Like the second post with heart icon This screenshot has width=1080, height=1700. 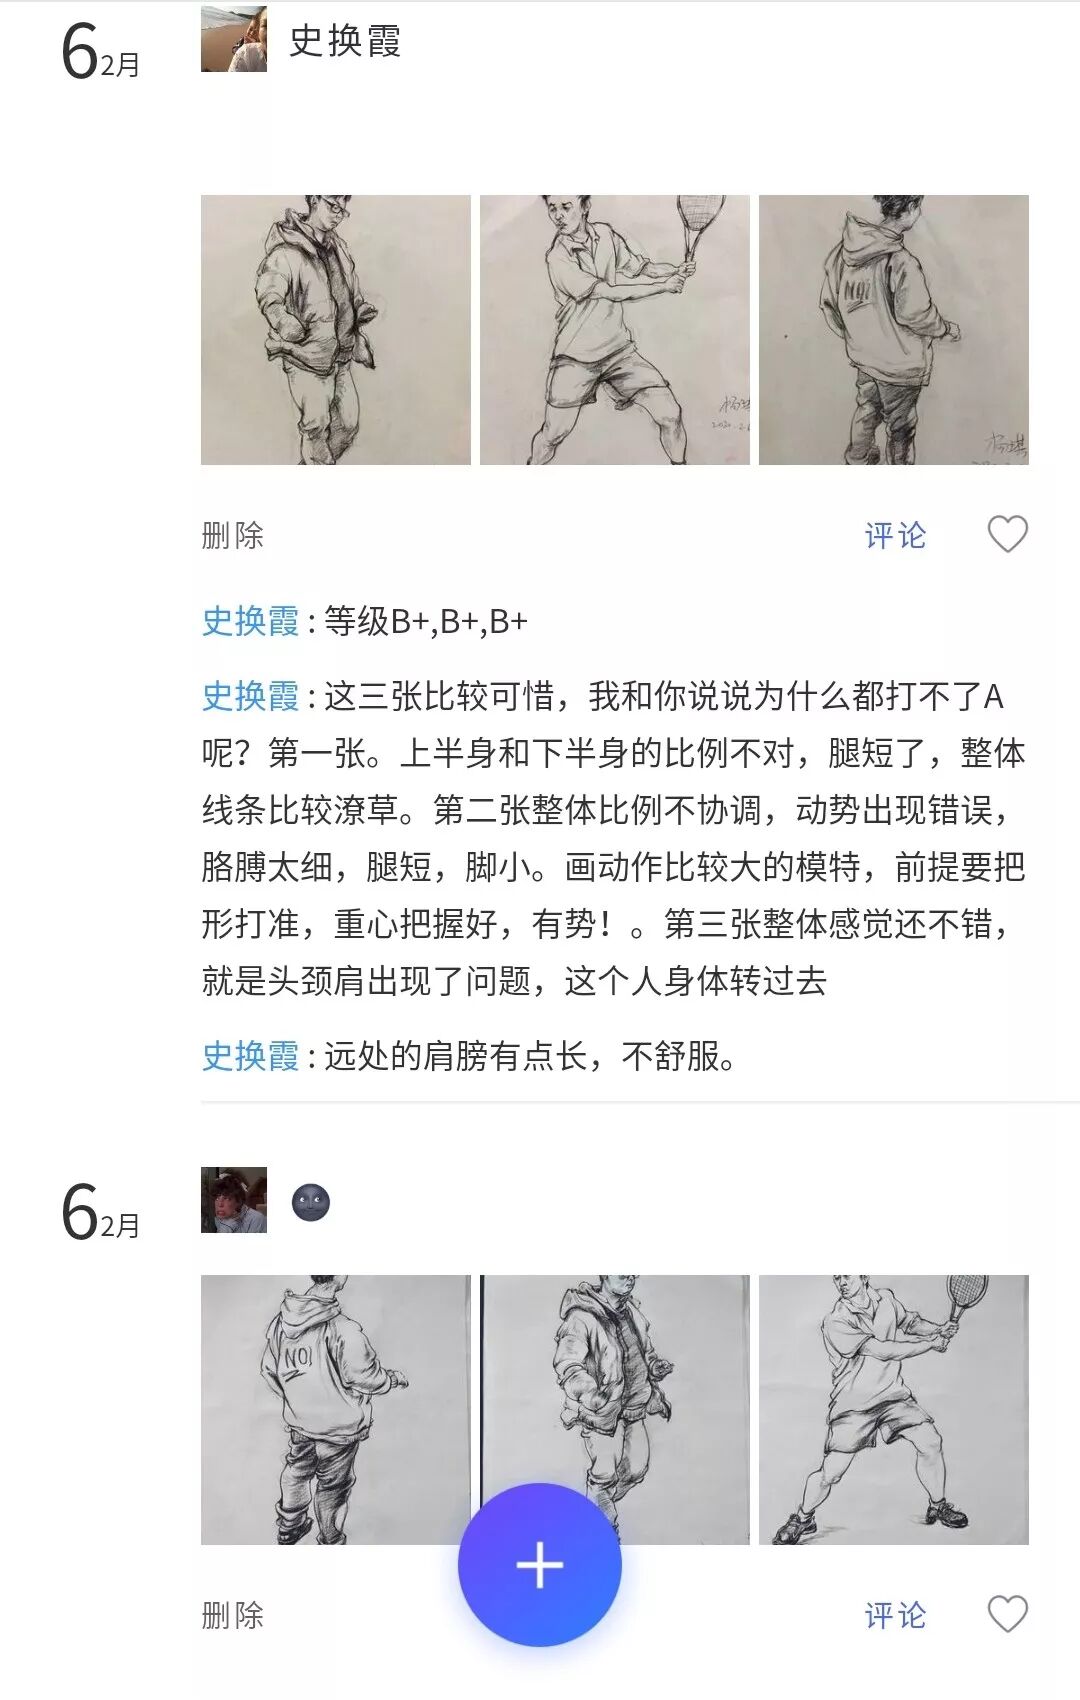(1007, 1614)
